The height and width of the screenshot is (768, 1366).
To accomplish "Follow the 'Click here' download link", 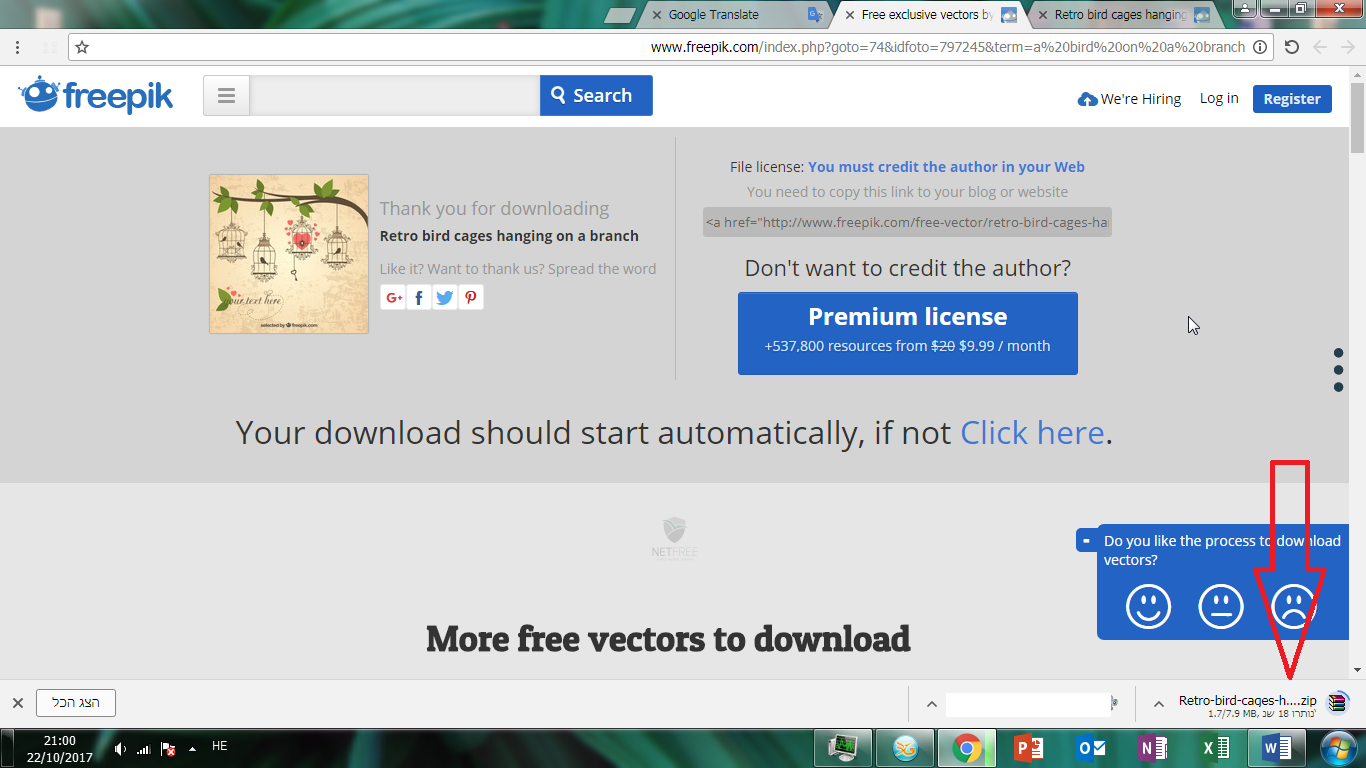I will click(1032, 433).
